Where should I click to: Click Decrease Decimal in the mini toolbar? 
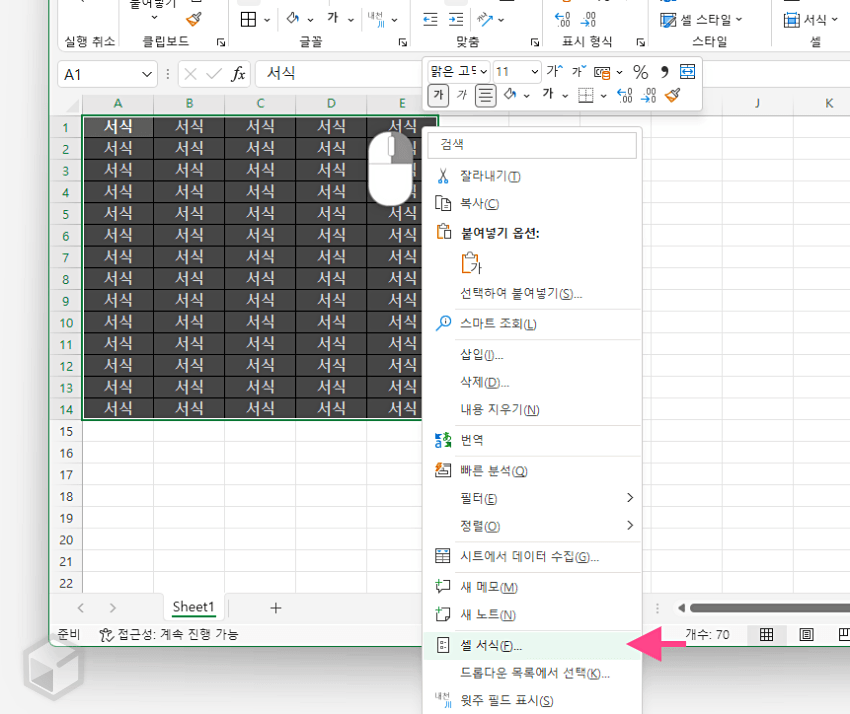click(648, 96)
